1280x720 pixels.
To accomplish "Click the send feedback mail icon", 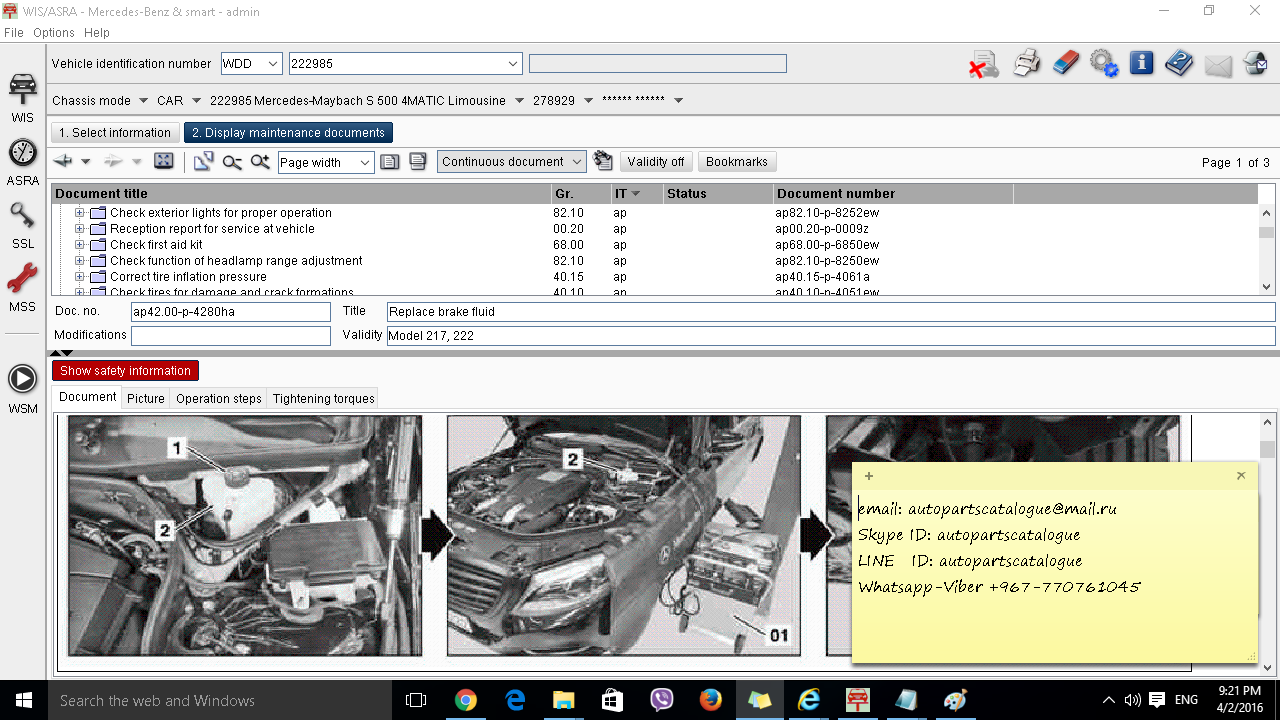I will [1256, 64].
